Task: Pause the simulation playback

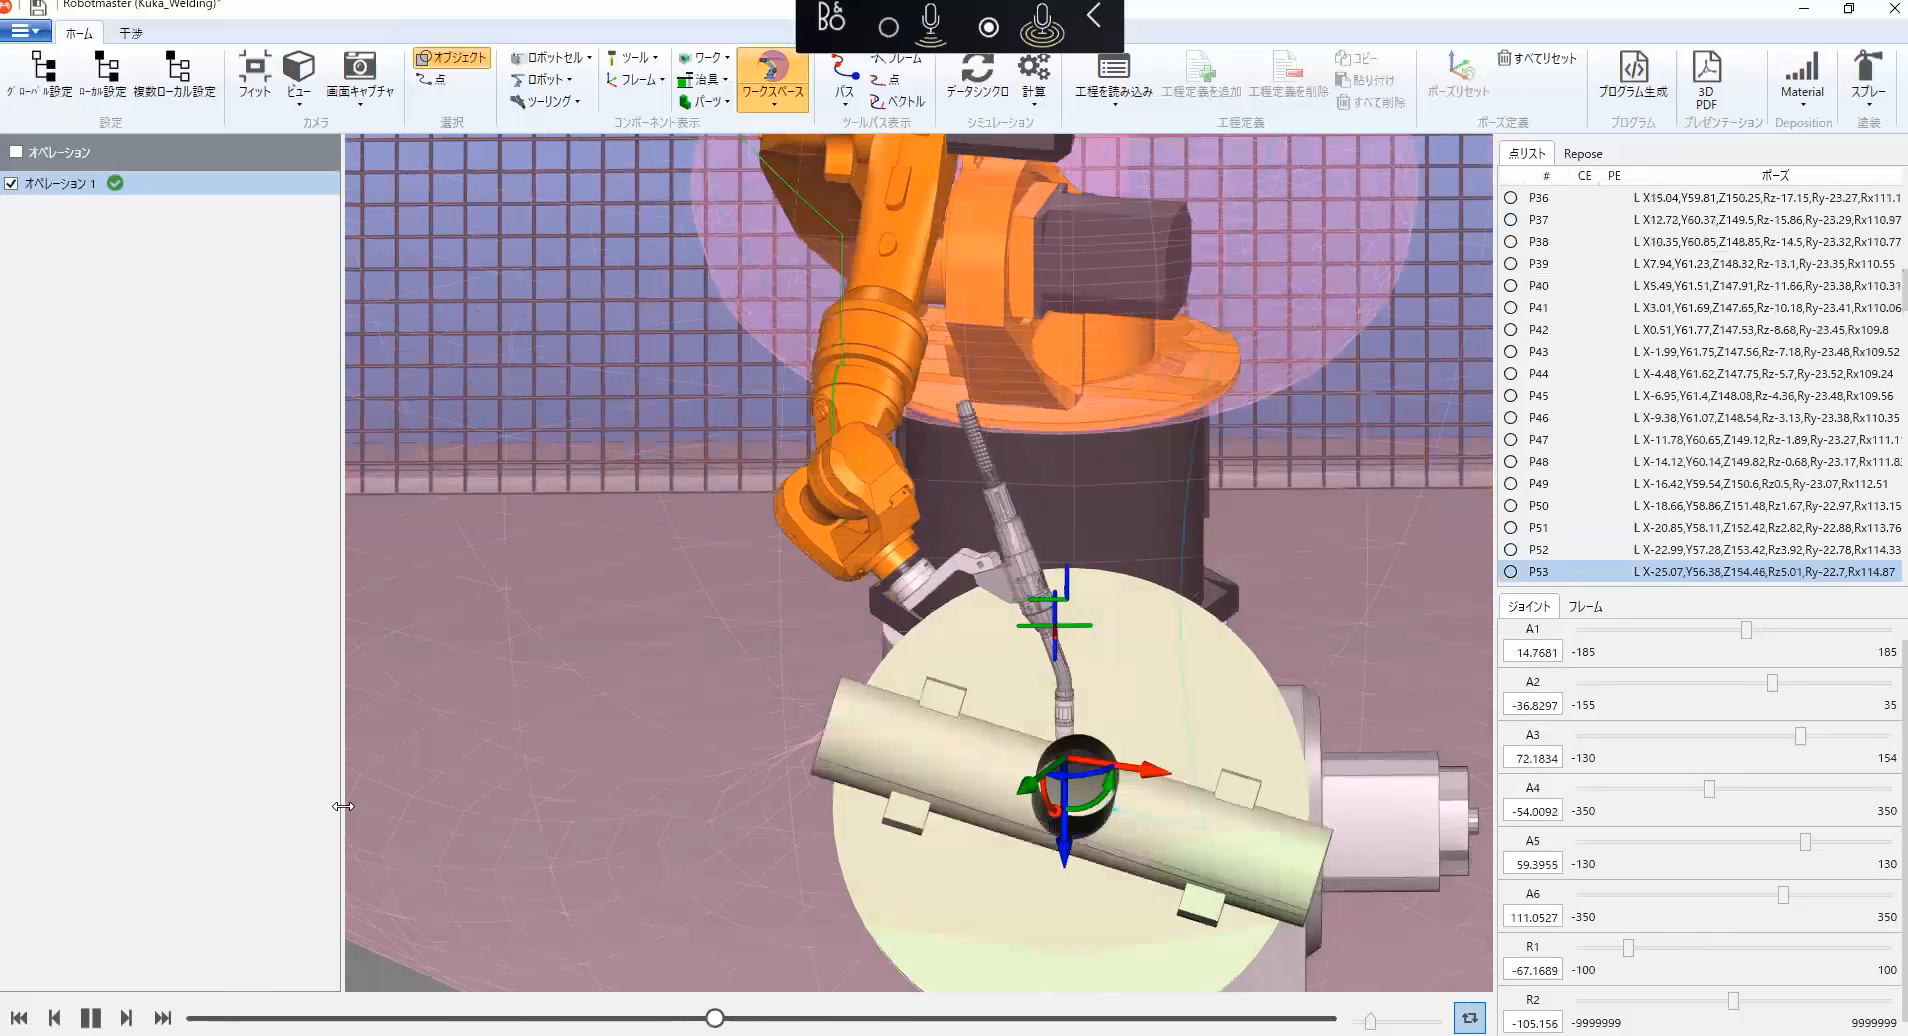Action: 91,1018
